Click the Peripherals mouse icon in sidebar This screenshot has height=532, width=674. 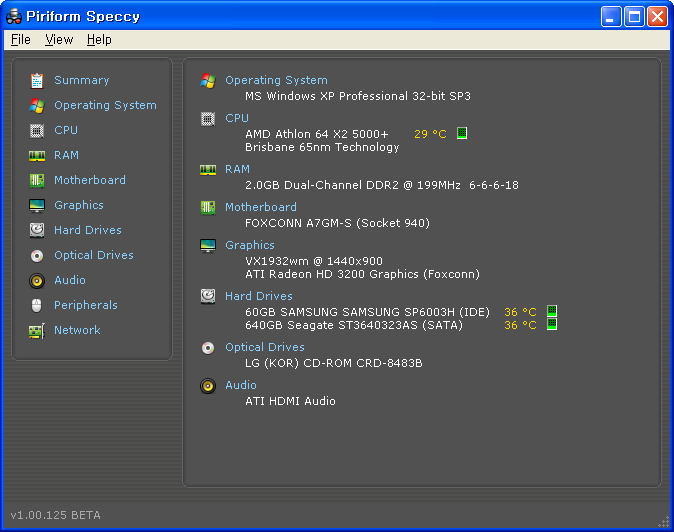point(37,306)
